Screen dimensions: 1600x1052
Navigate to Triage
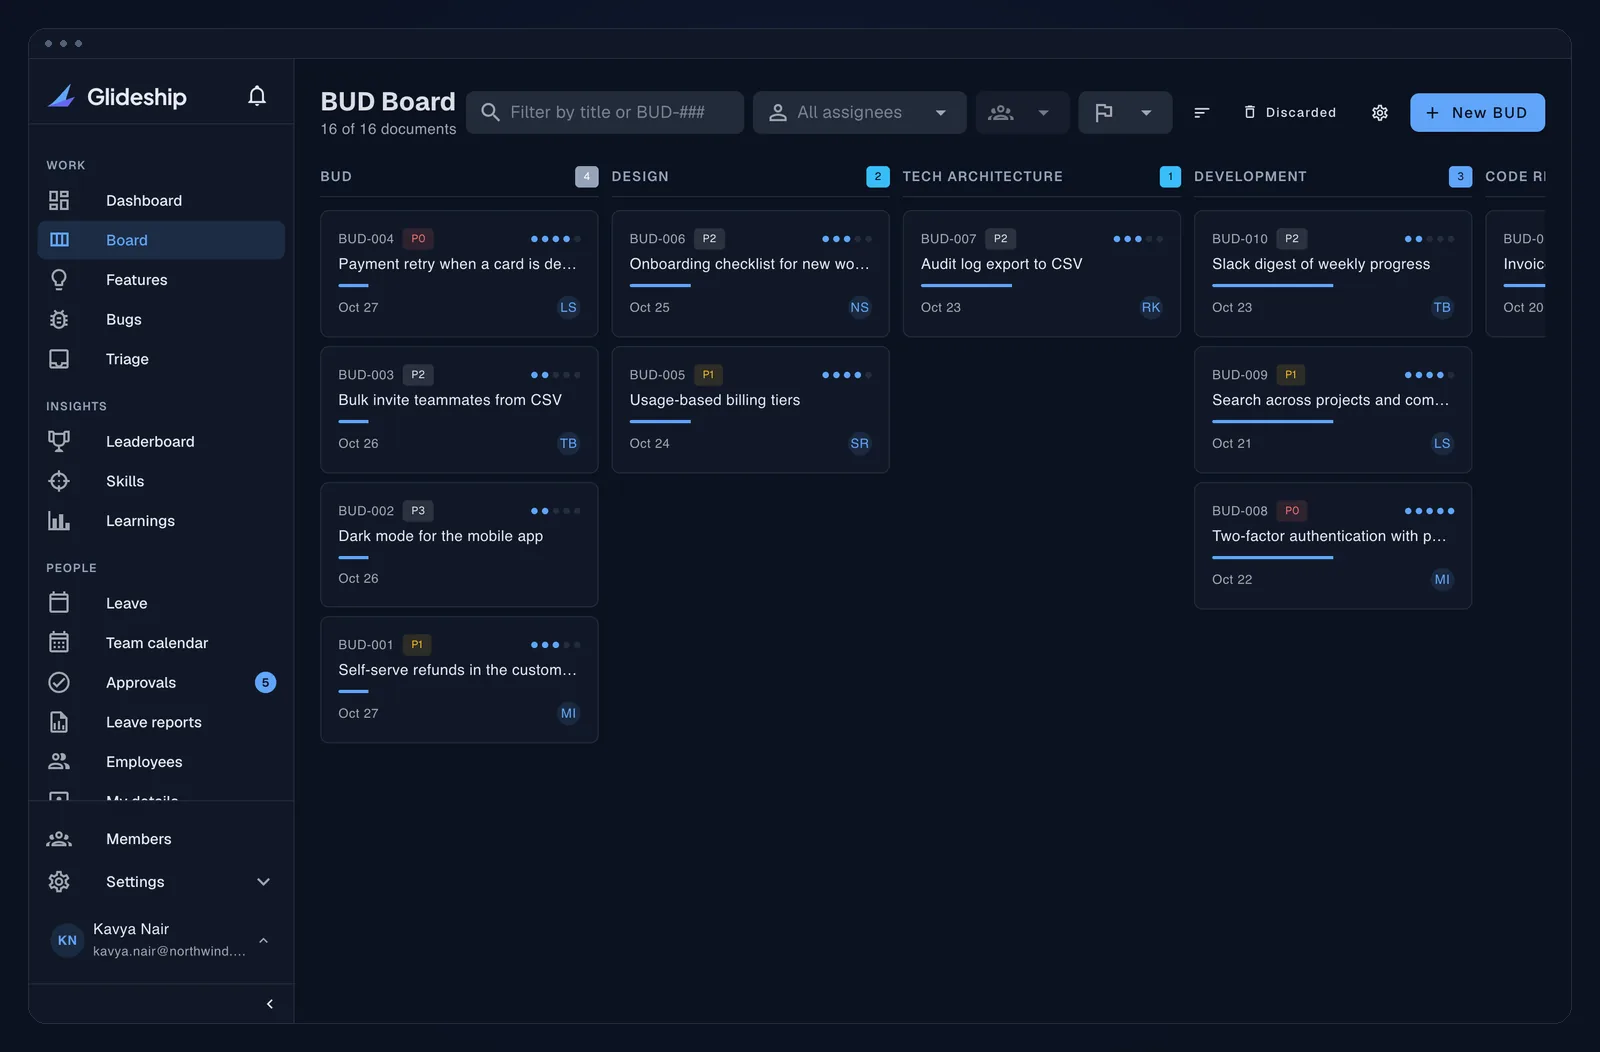(x=161, y=359)
